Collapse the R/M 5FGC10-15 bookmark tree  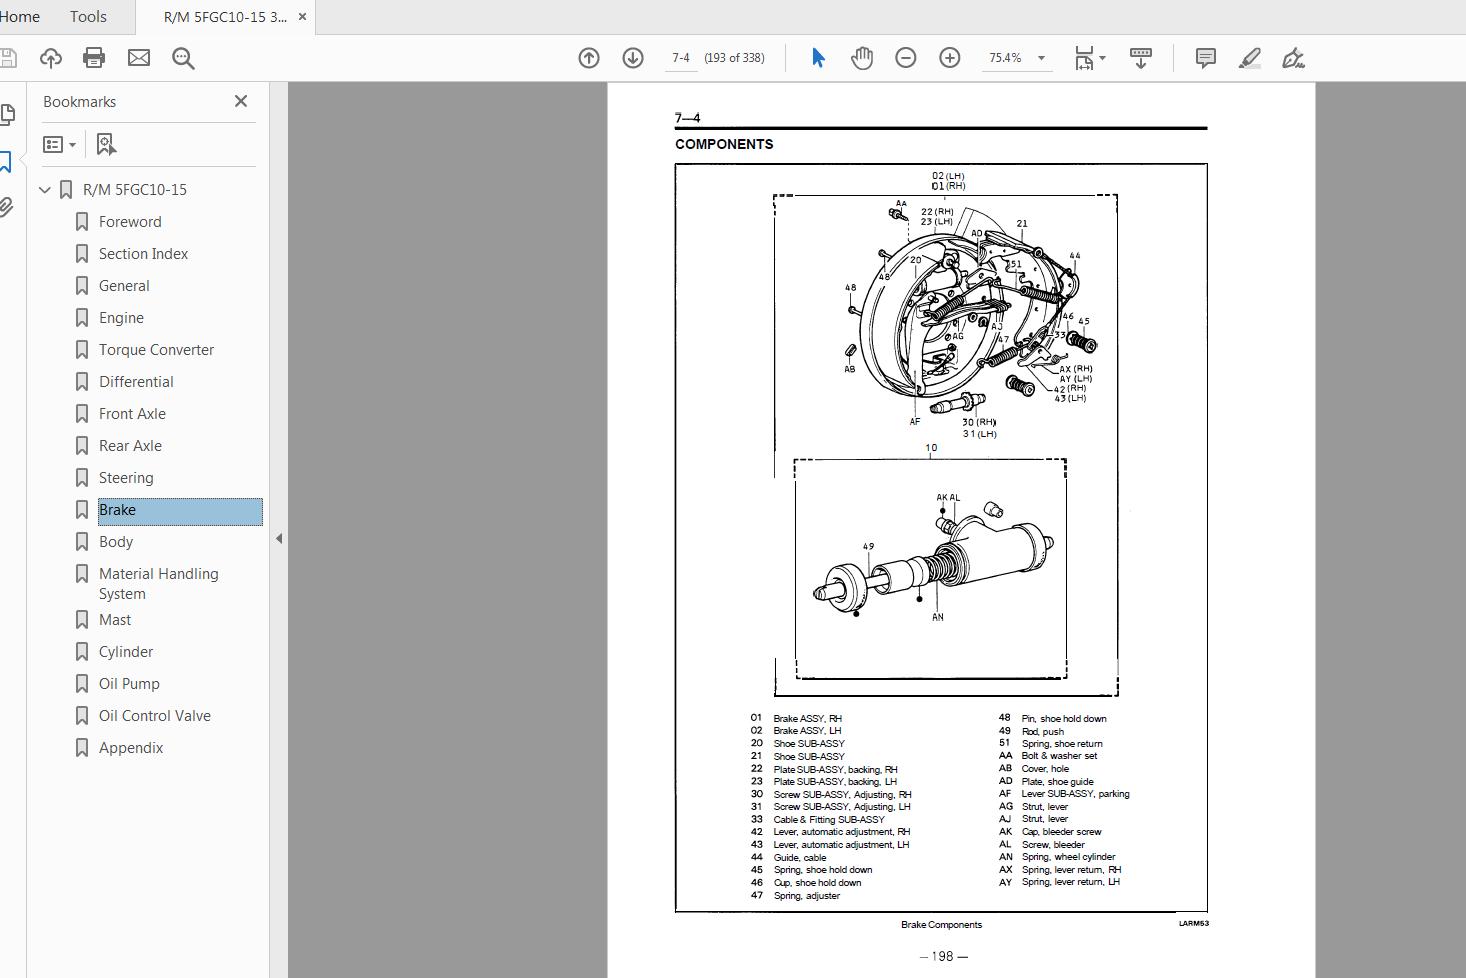pos(44,189)
